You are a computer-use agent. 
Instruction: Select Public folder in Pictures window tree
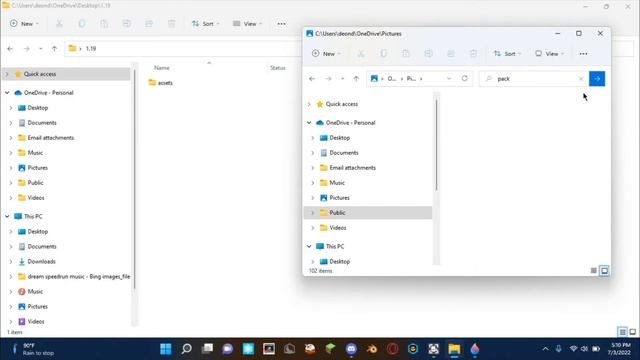coord(368,213)
